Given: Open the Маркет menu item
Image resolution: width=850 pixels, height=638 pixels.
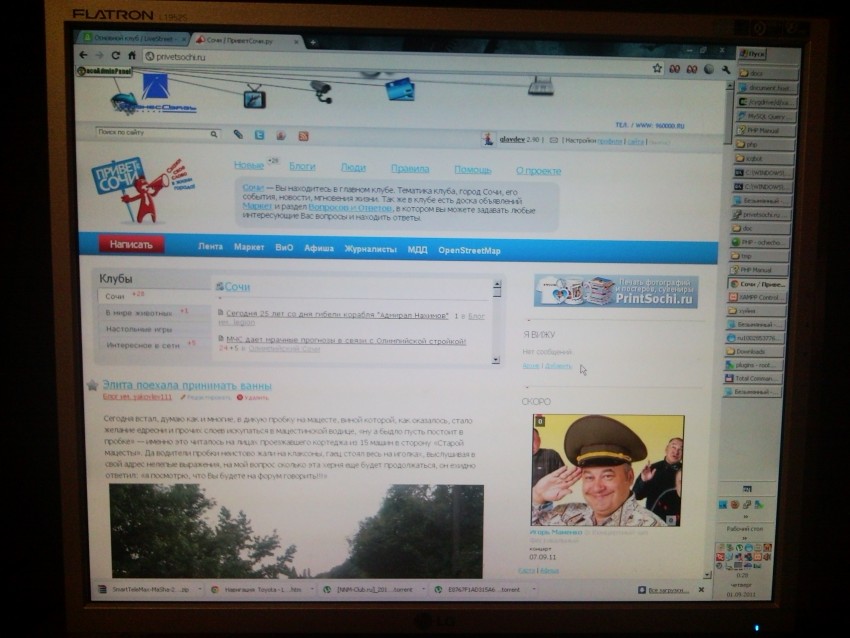Looking at the screenshot, I should (249, 248).
